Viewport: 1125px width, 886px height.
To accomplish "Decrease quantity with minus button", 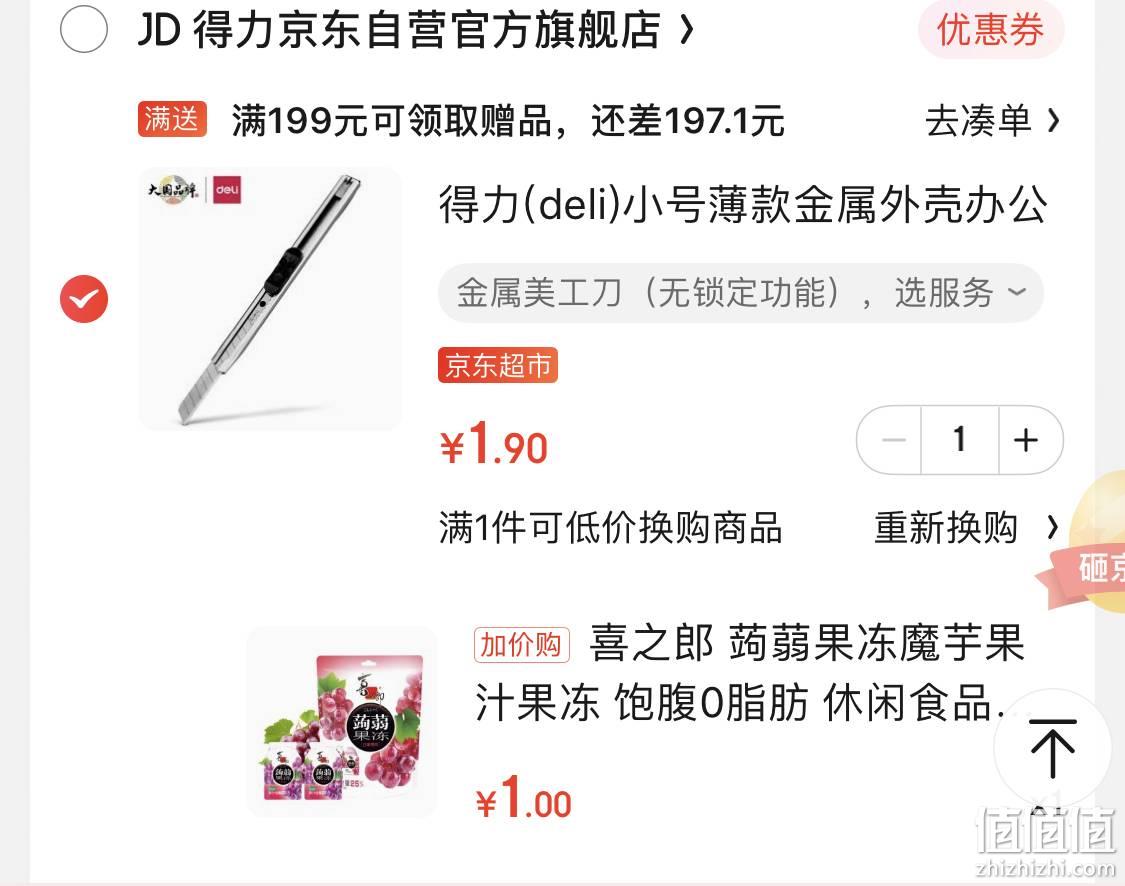I will pos(890,439).
